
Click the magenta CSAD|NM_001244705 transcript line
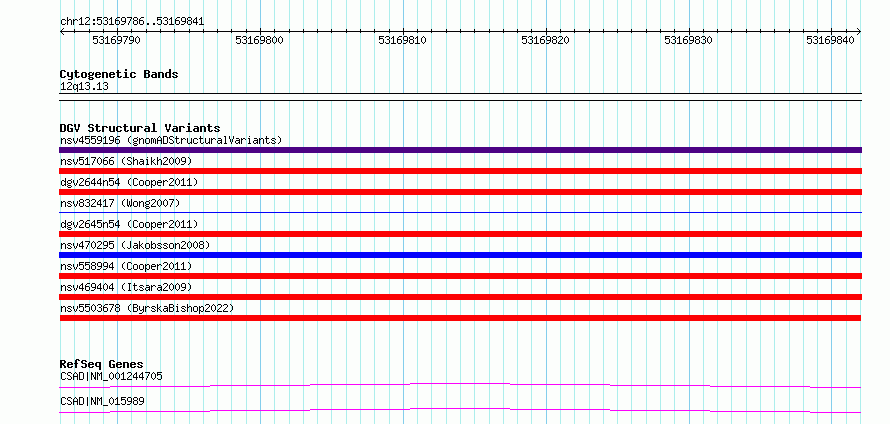pyautogui.click(x=460, y=385)
